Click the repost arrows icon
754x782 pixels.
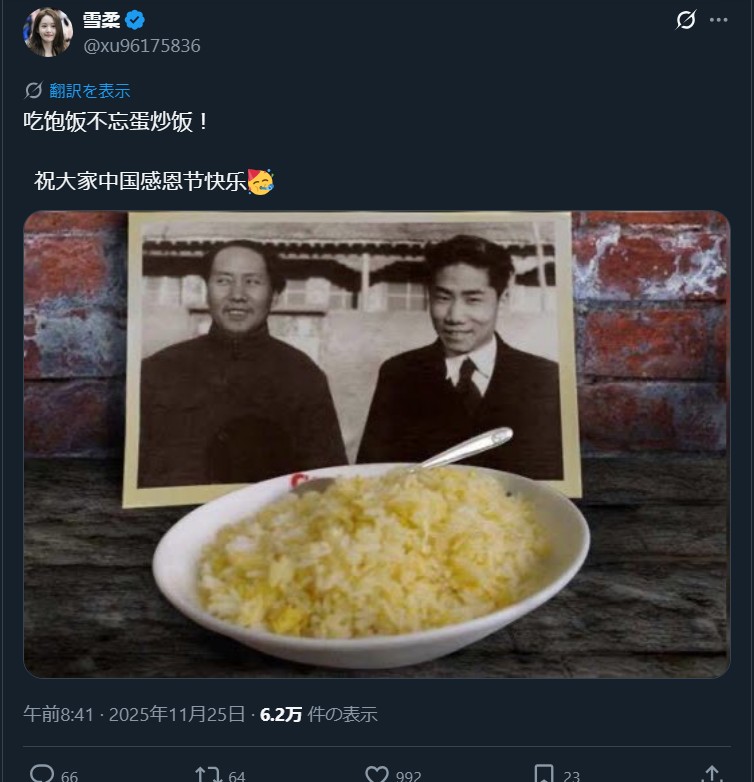[x=208, y=775]
